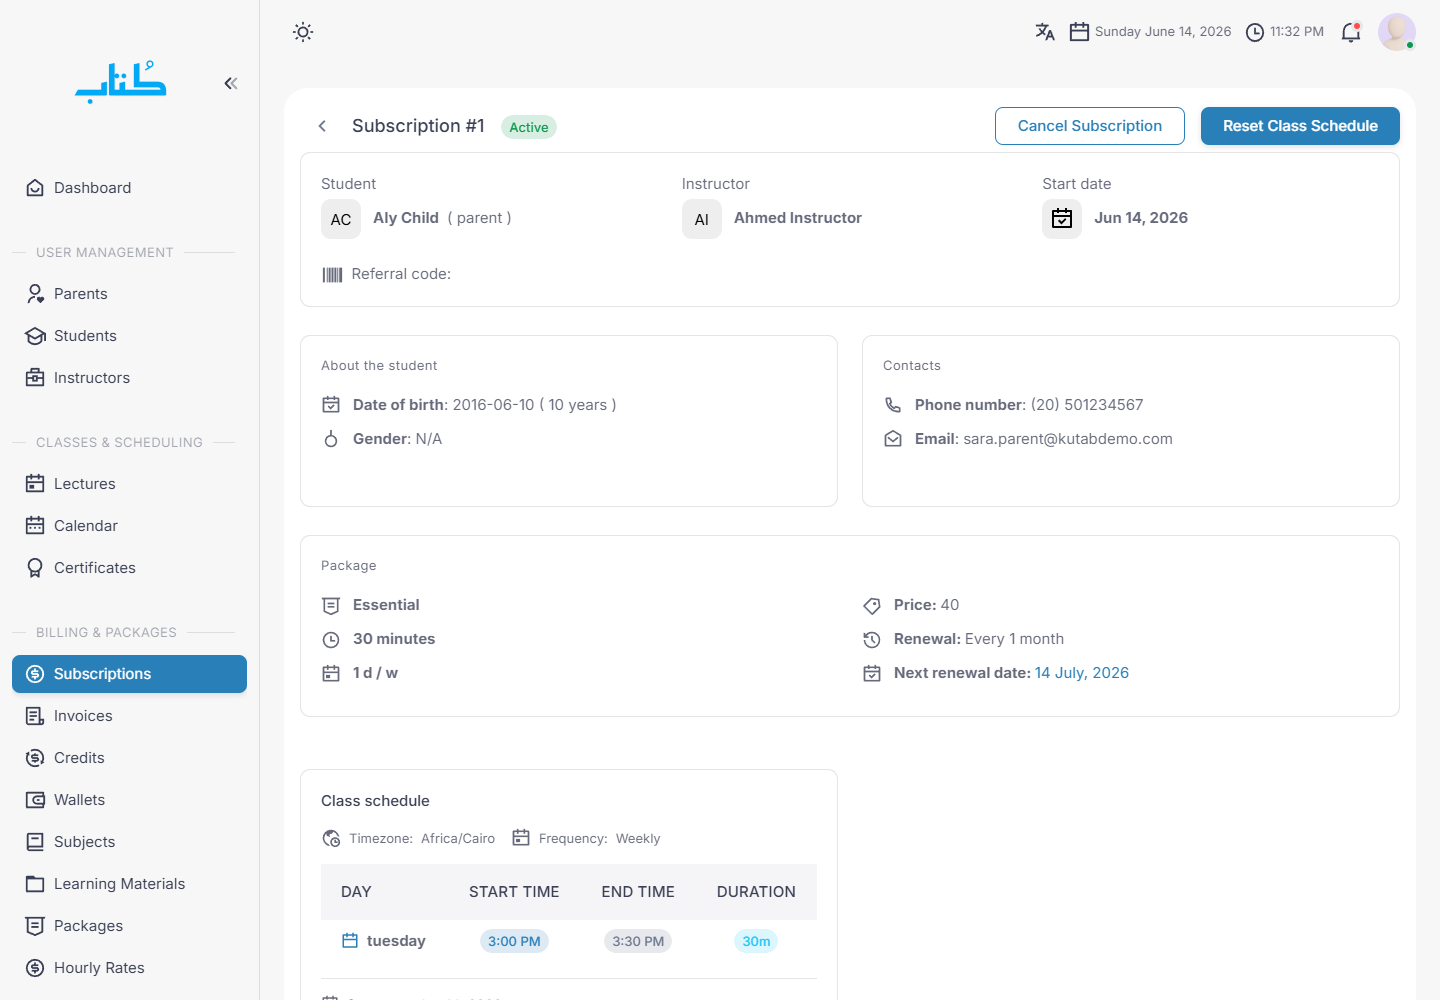Click the start date calendar icon

click(x=1062, y=219)
